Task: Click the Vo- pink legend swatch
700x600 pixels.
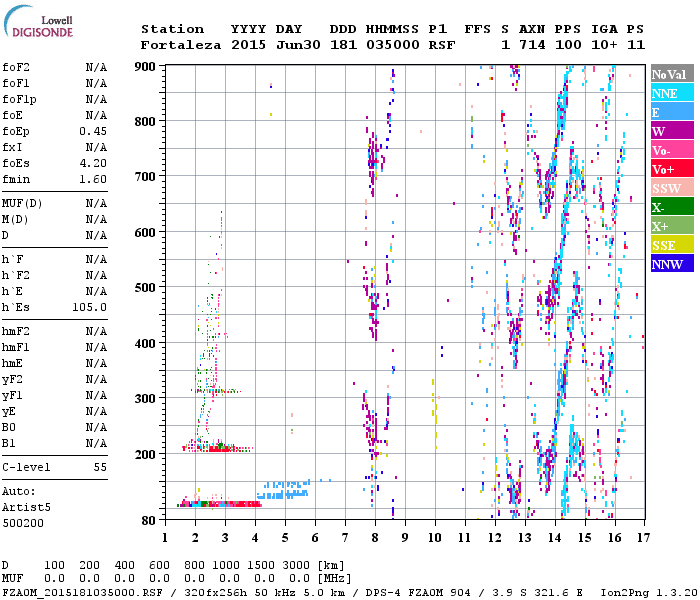Action: tap(670, 150)
